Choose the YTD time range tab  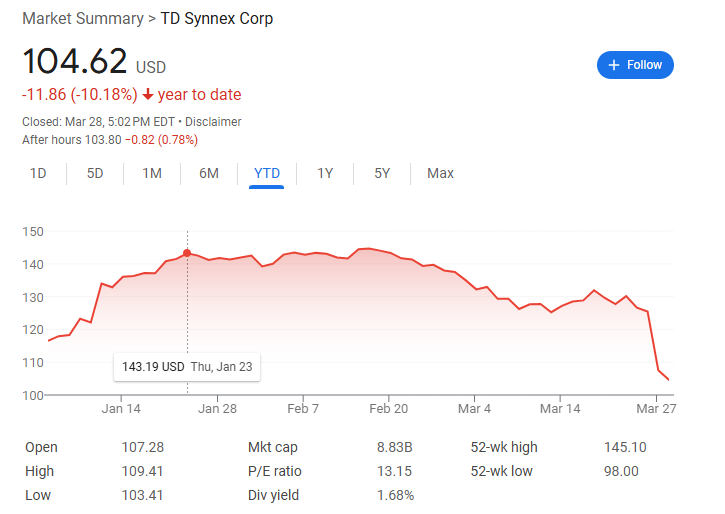pyautogui.click(x=267, y=173)
